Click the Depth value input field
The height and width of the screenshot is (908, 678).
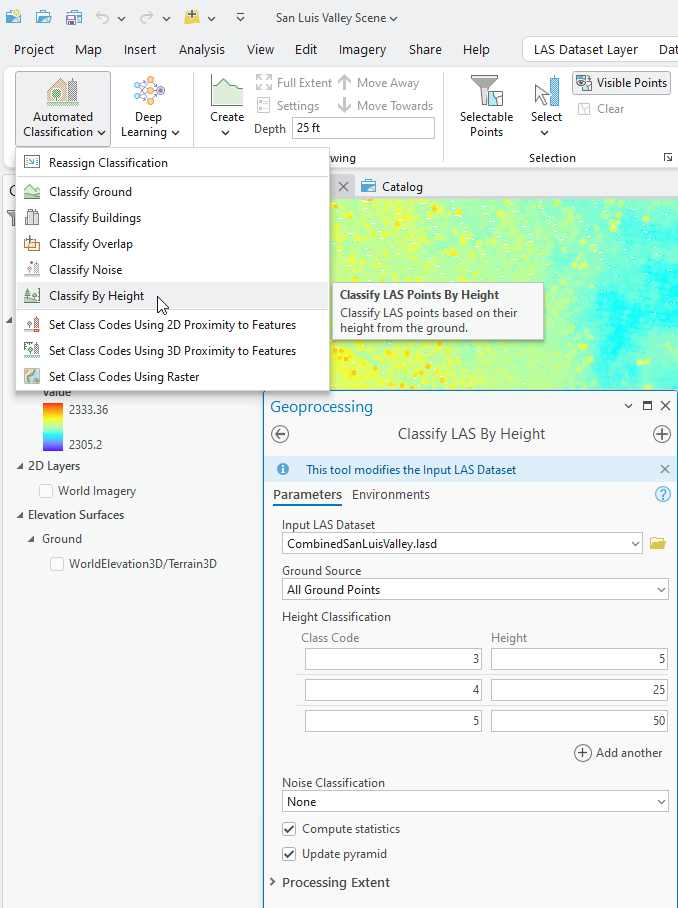(363, 128)
